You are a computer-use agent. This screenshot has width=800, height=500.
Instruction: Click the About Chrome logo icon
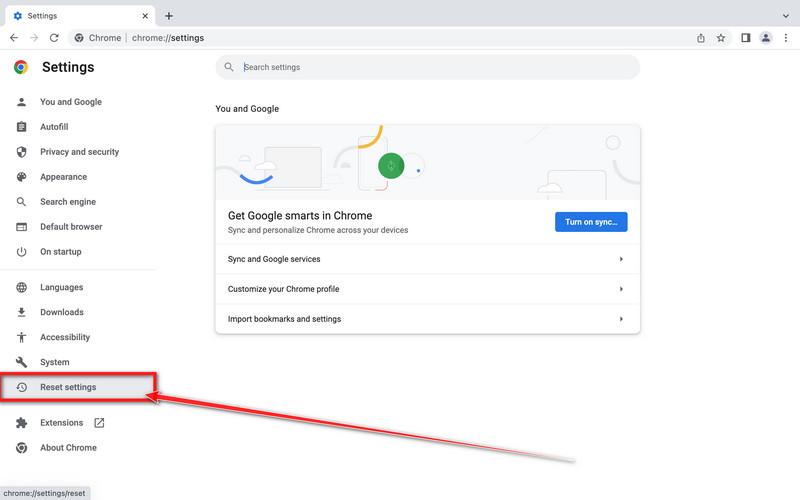(x=21, y=447)
